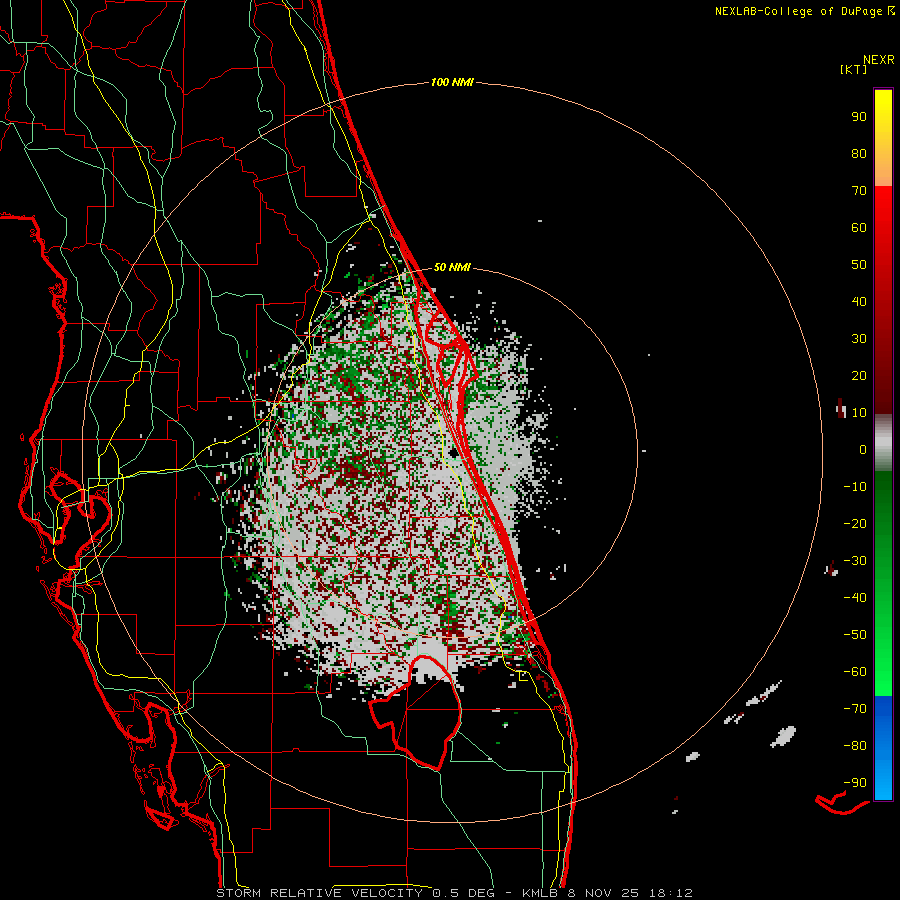The image size is (900, 900).
Task: Click the black radar site dot at center
Action: coord(453,453)
